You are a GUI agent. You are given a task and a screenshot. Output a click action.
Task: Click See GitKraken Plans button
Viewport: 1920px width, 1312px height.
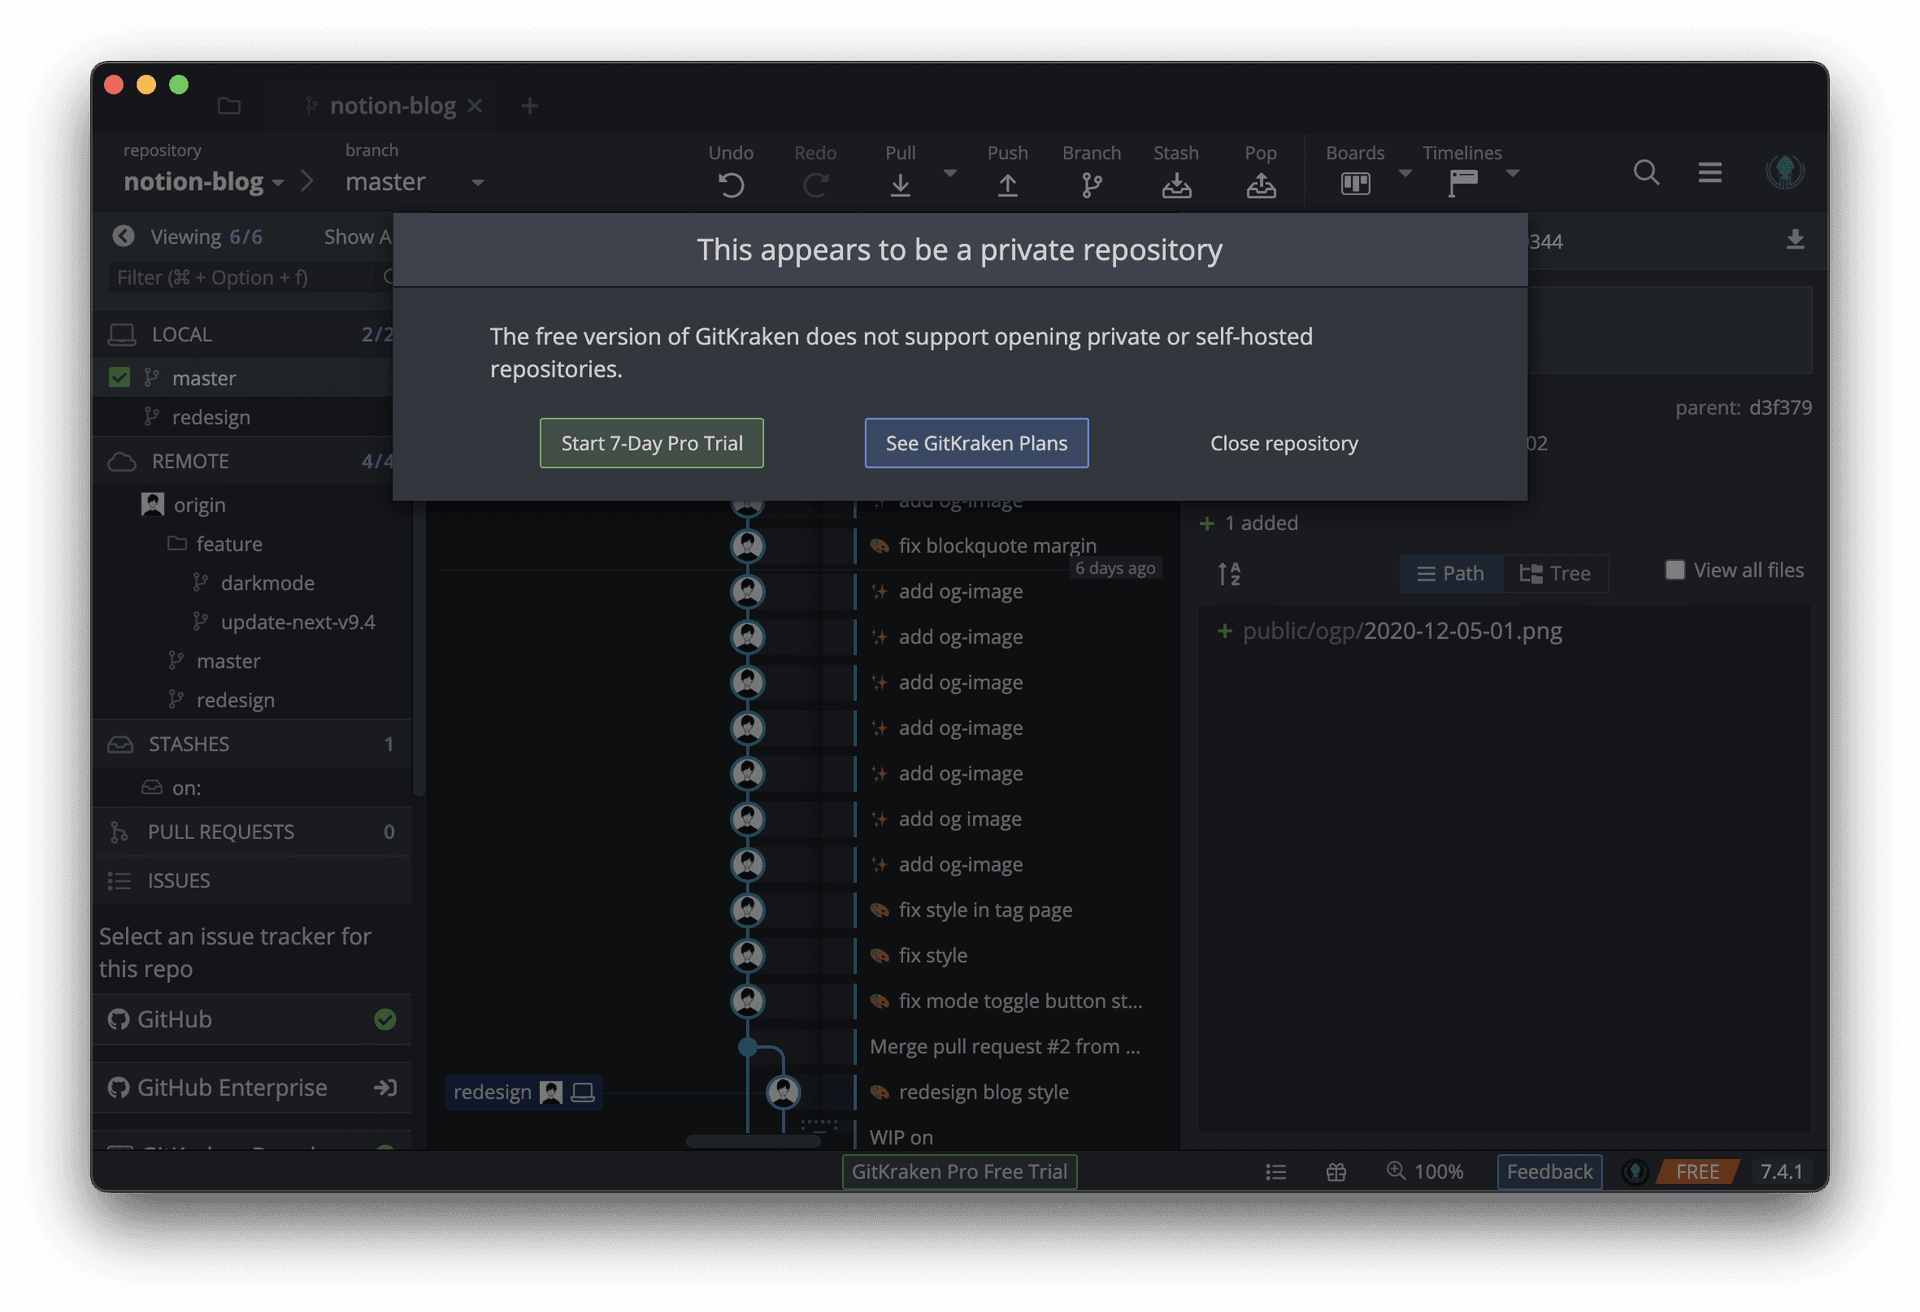(x=976, y=443)
